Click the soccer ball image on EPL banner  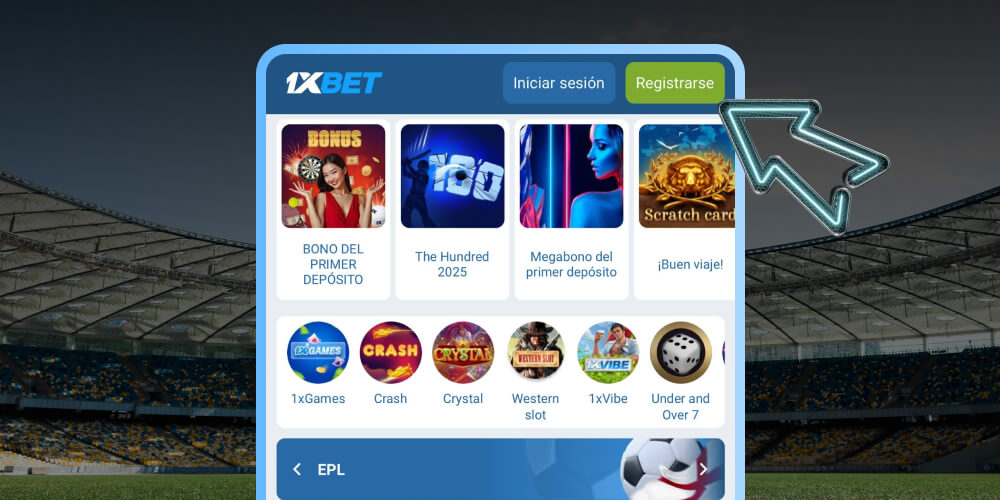(x=657, y=467)
